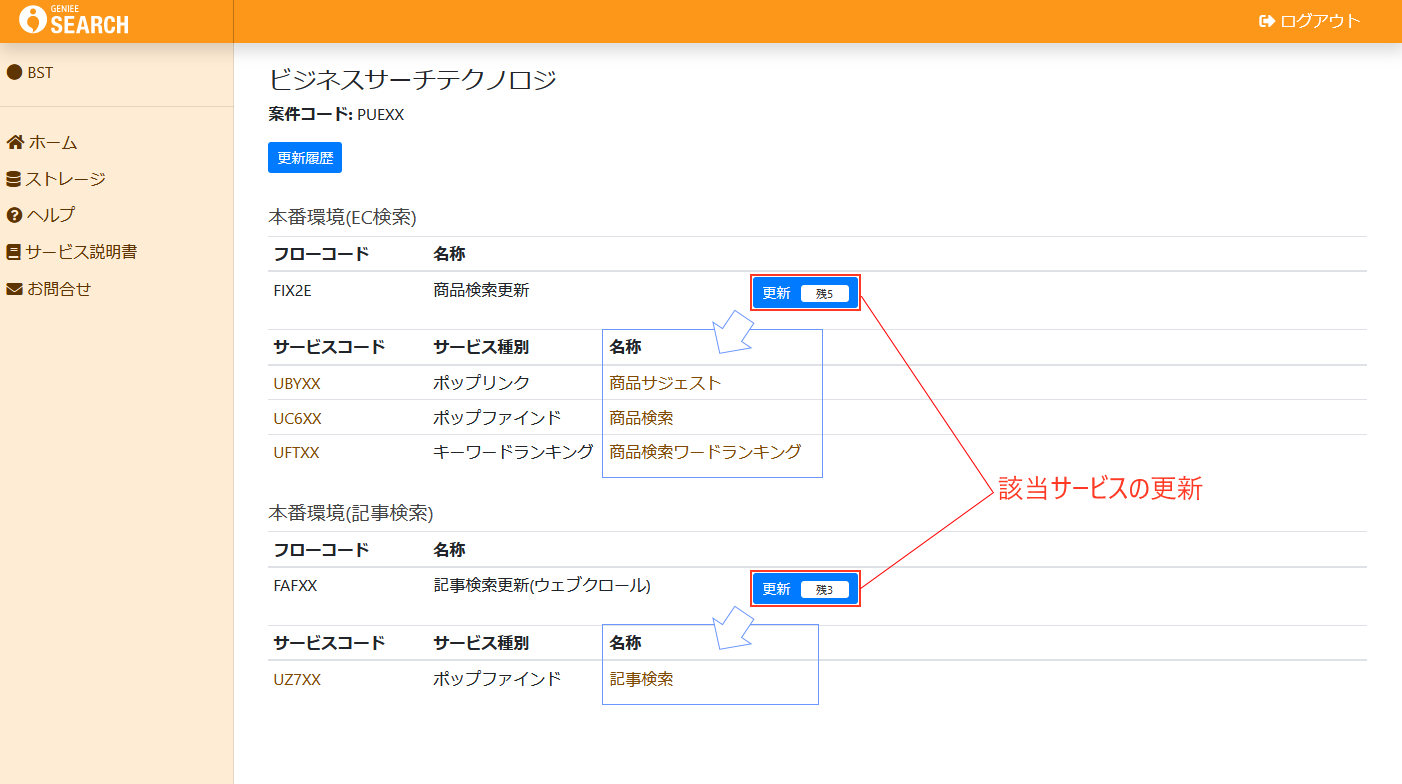Click the storage database icon
The height and width of the screenshot is (784, 1402).
[14, 180]
